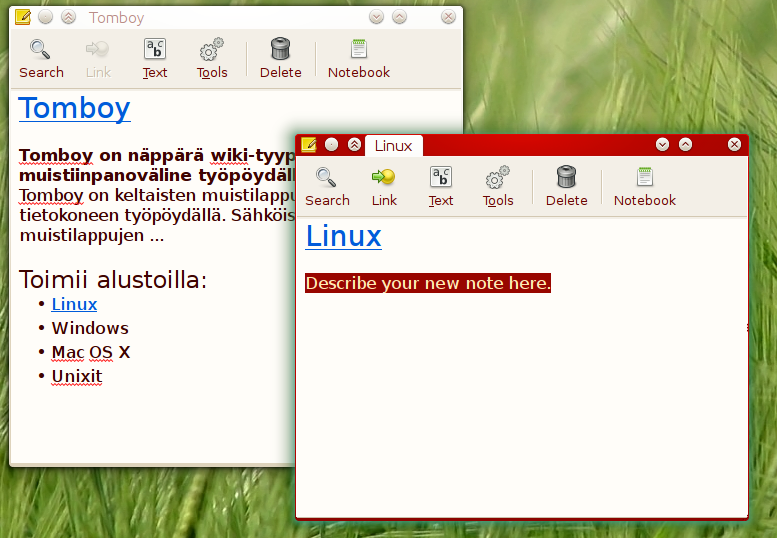
Task: Click the Tomboy window notepad menu icon
Action: click(x=23, y=17)
